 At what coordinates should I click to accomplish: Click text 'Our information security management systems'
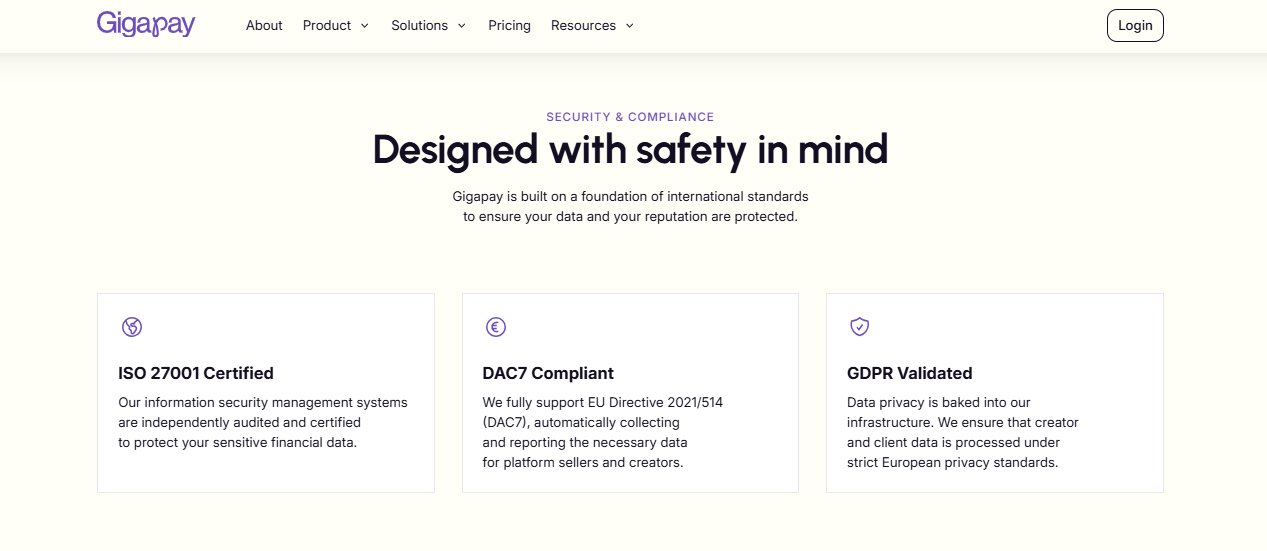tap(263, 402)
